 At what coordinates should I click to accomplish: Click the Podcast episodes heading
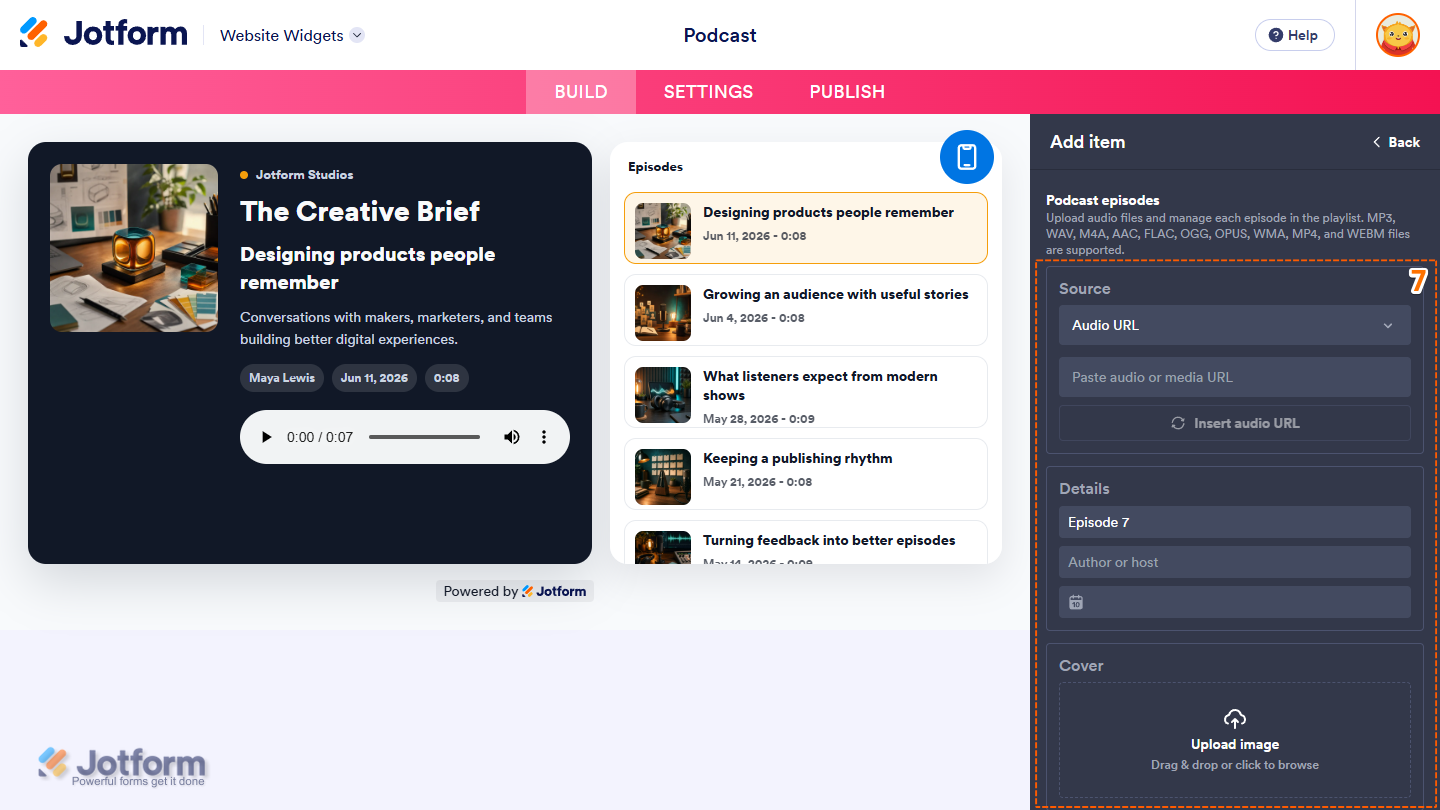point(1103,200)
